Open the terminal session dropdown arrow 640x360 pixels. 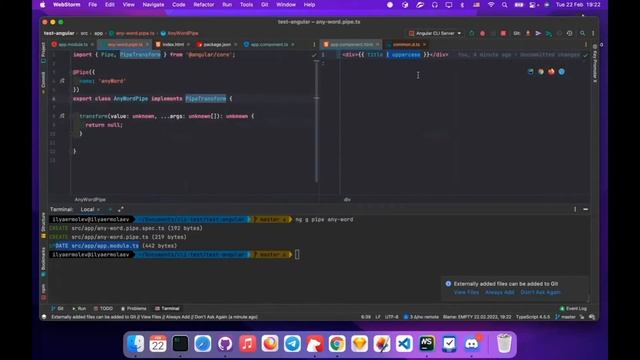121,209
